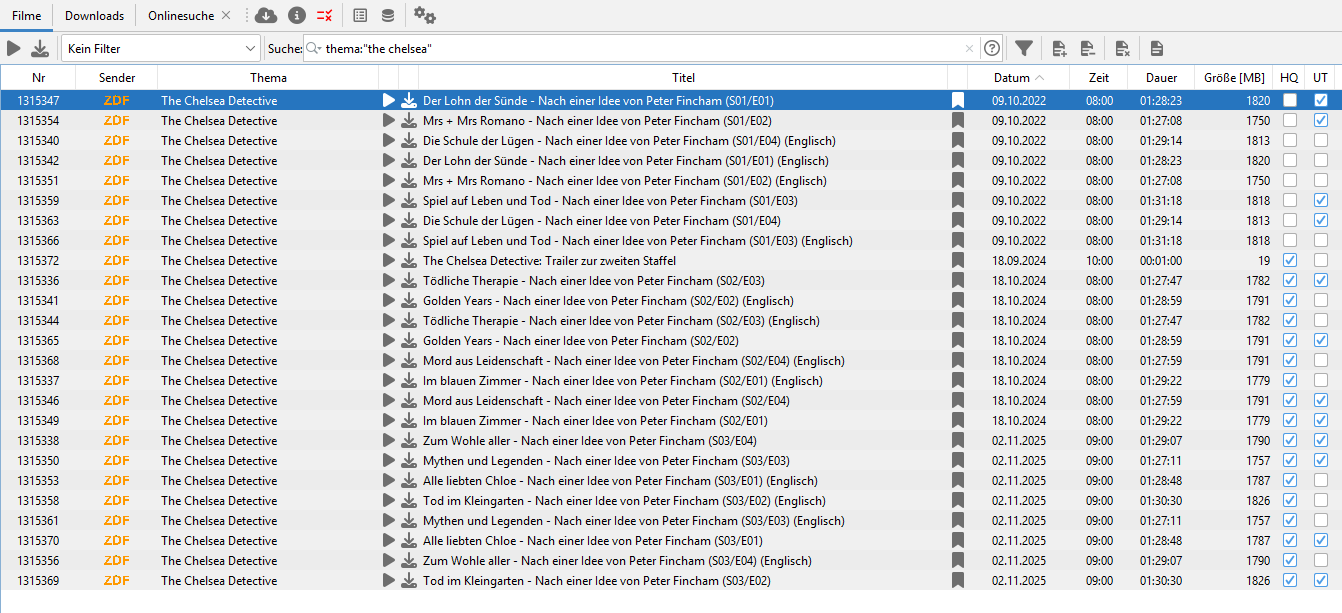The height and width of the screenshot is (613, 1342).
Task: Sort by the Datum column header
Action: click(1019, 77)
